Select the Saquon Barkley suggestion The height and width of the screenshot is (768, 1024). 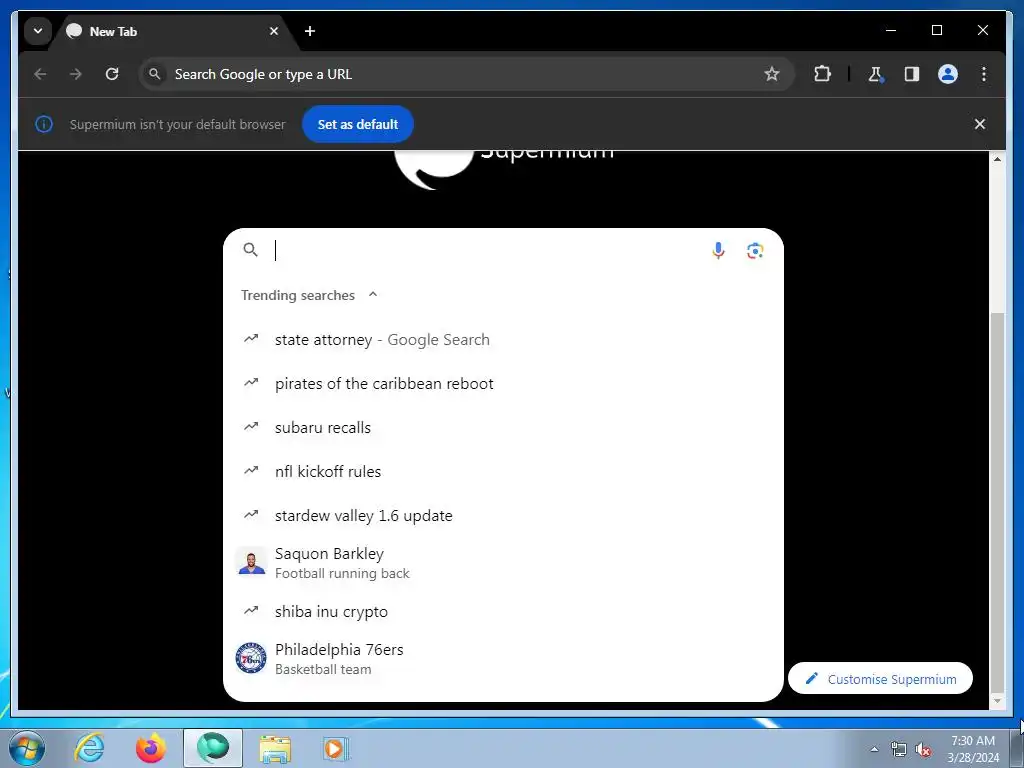coord(503,563)
